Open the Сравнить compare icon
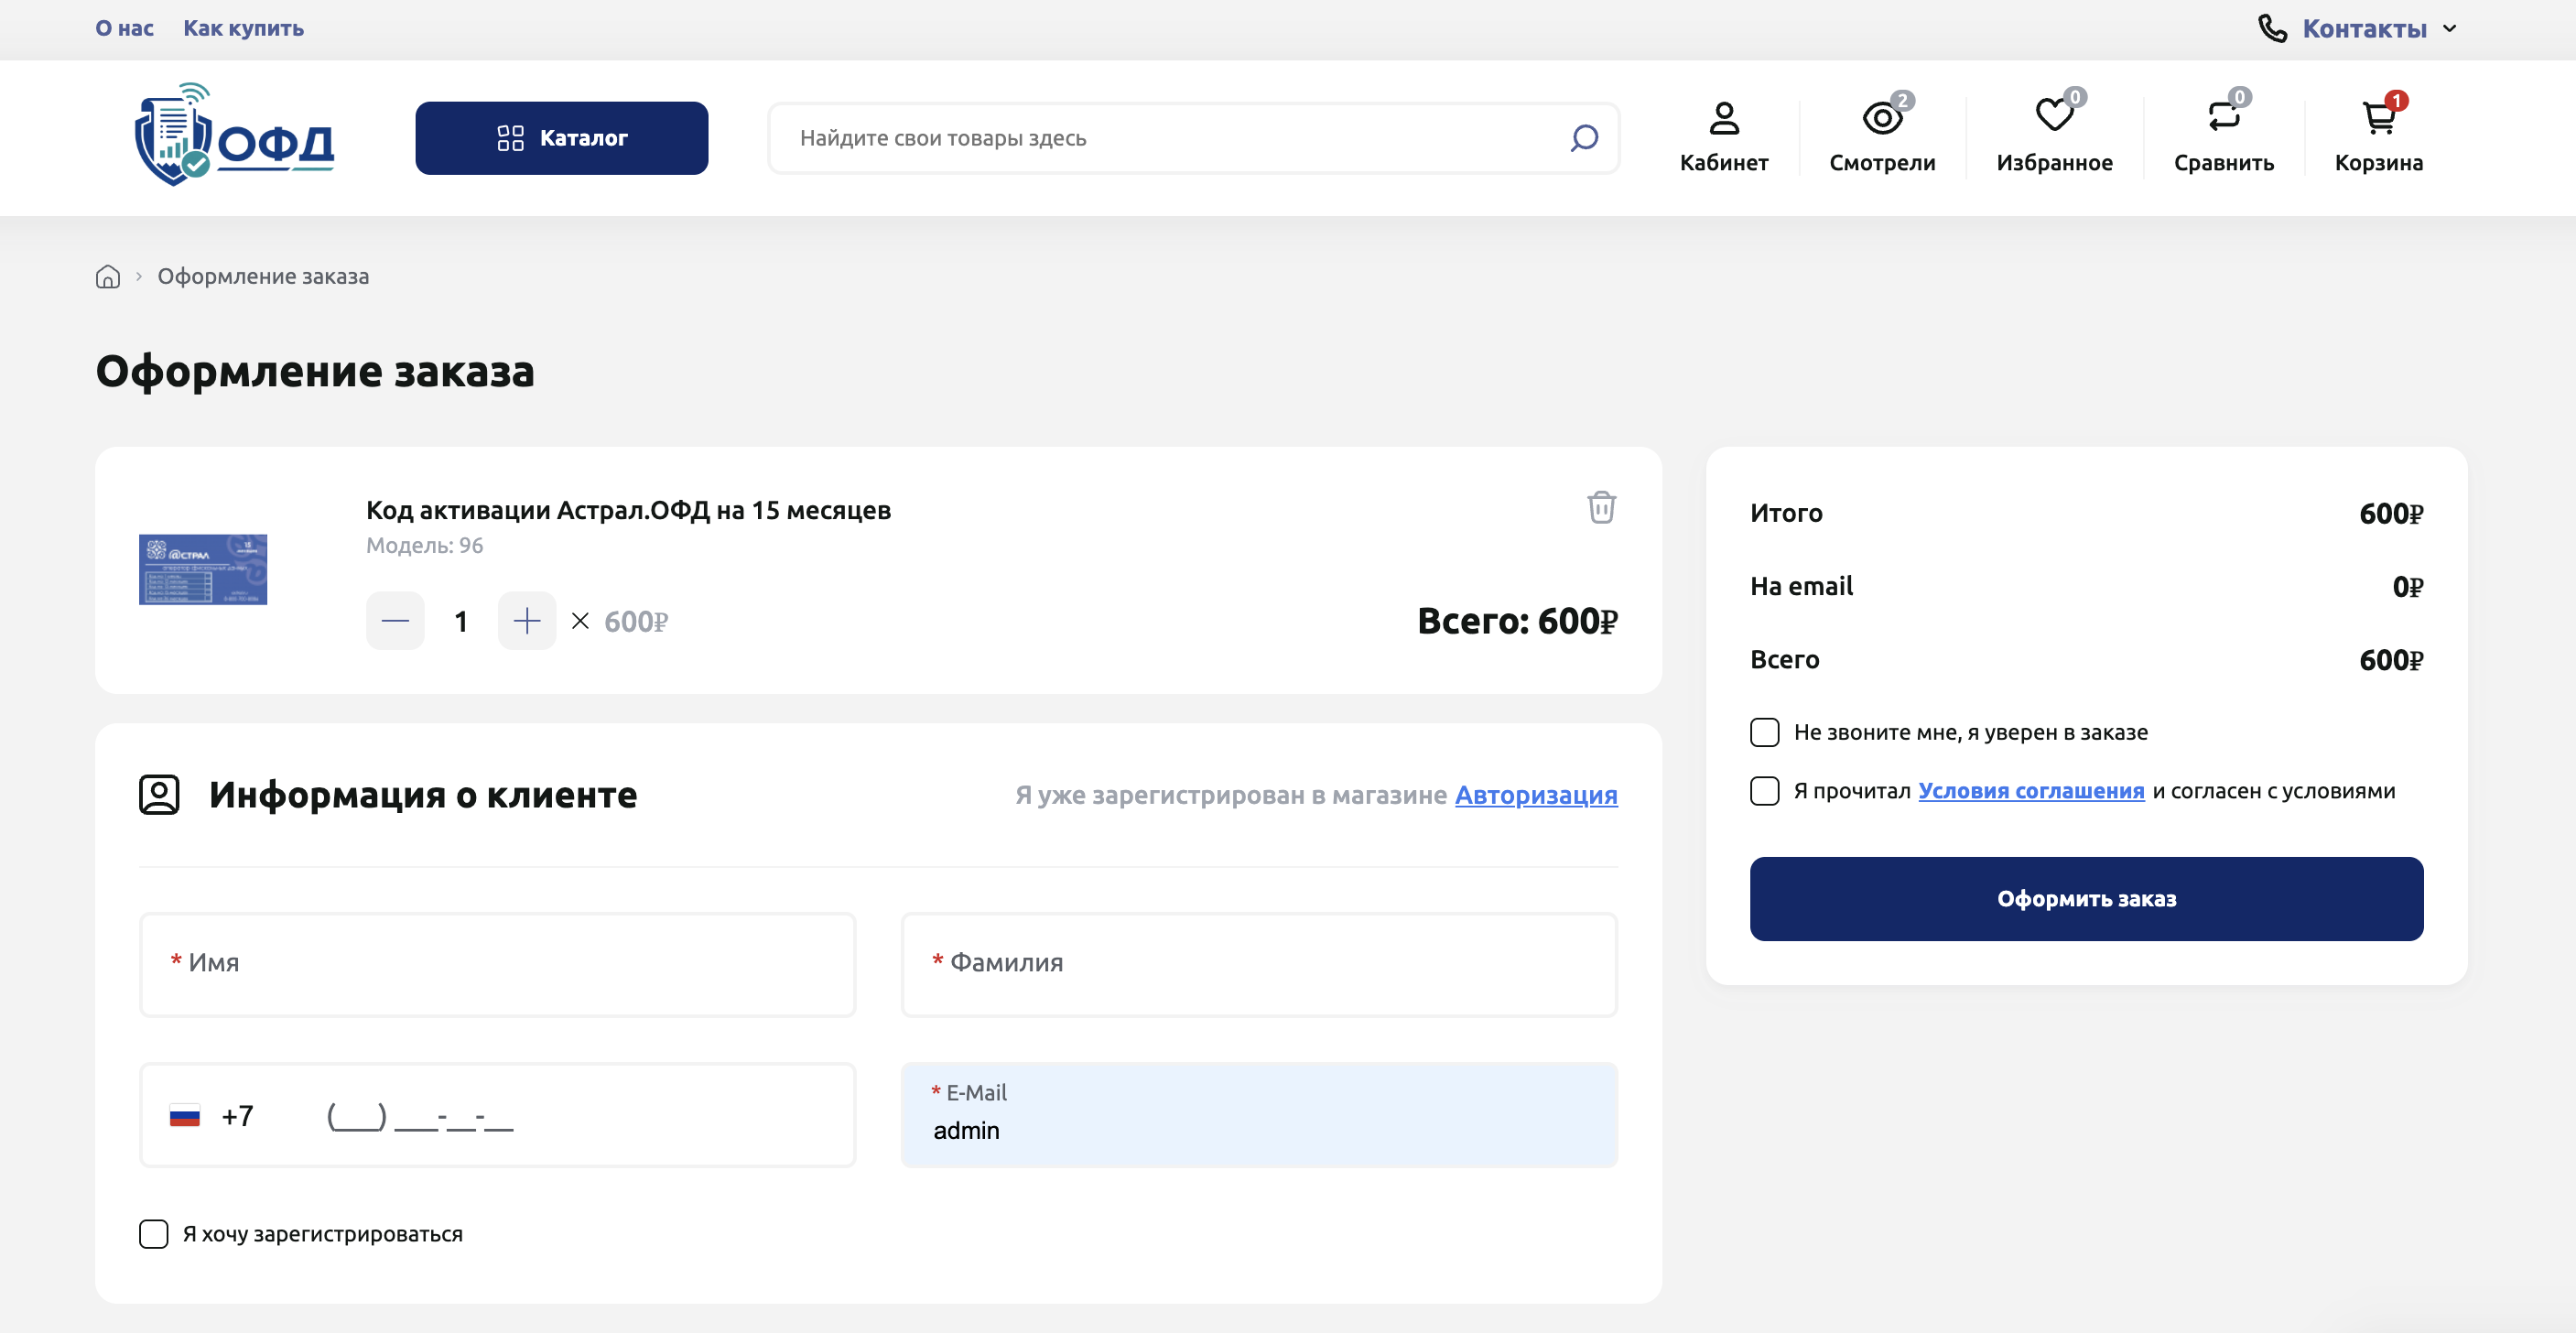Viewport: 2576px width, 1333px height. (x=2223, y=137)
